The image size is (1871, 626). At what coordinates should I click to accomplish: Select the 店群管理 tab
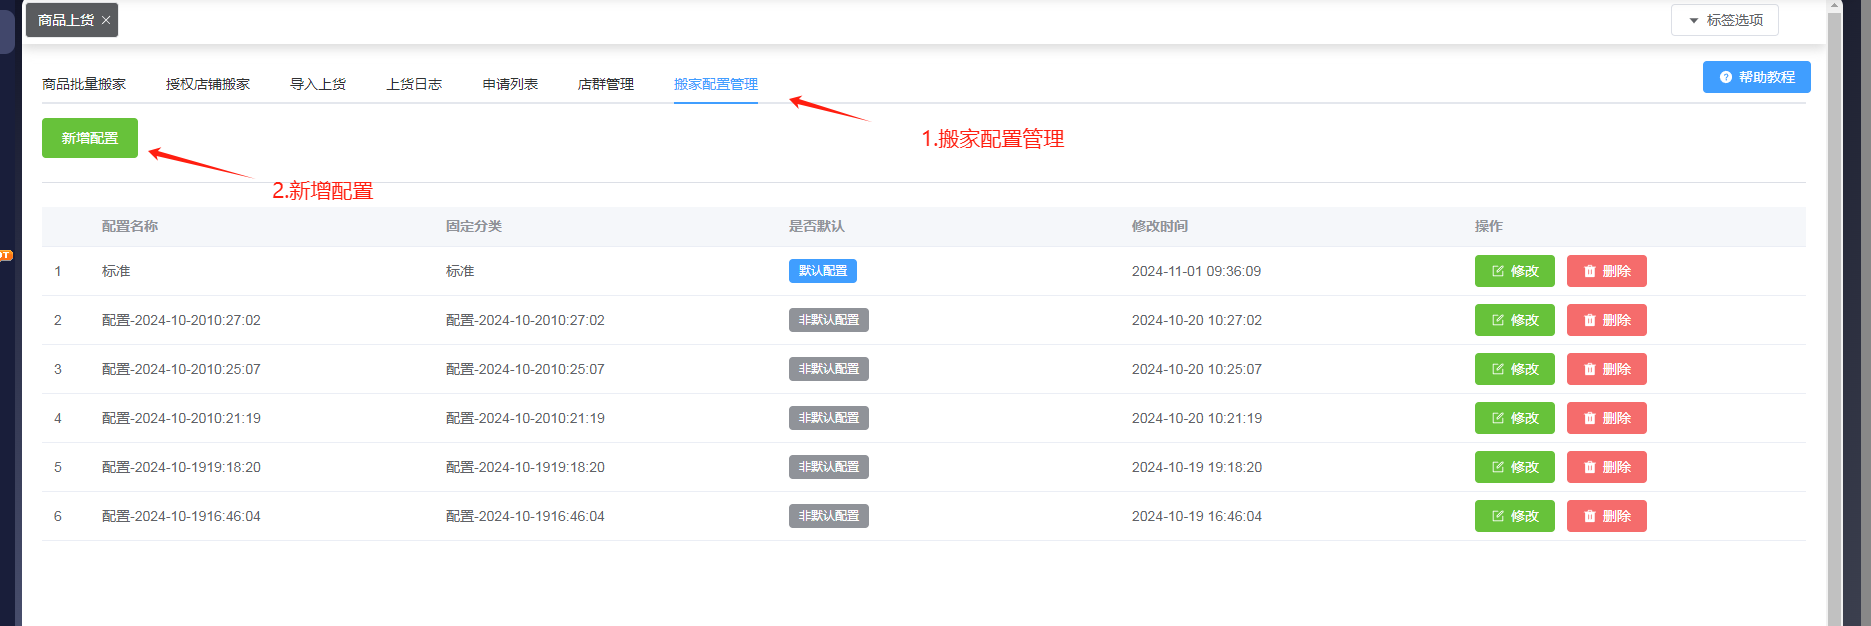(606, 84)
